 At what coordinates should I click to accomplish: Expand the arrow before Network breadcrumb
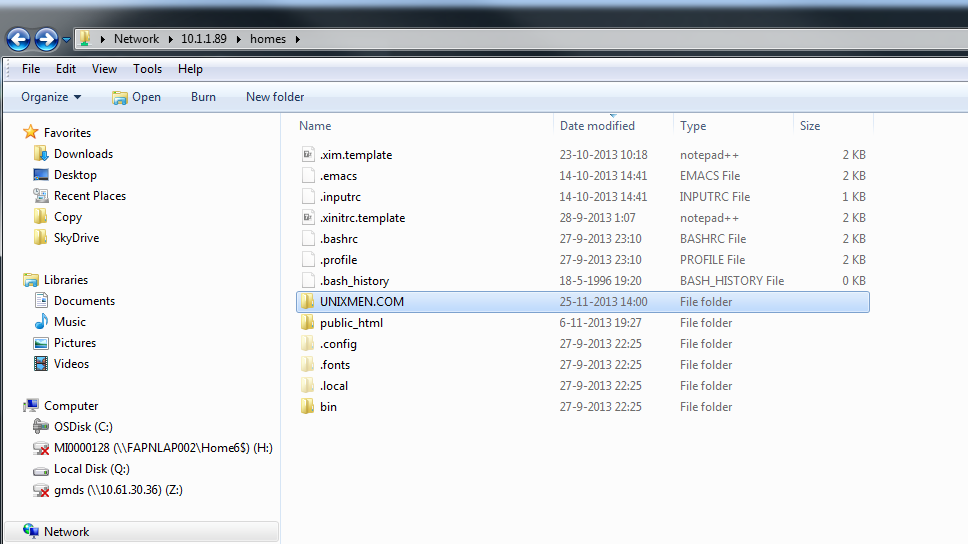[102, 40]
